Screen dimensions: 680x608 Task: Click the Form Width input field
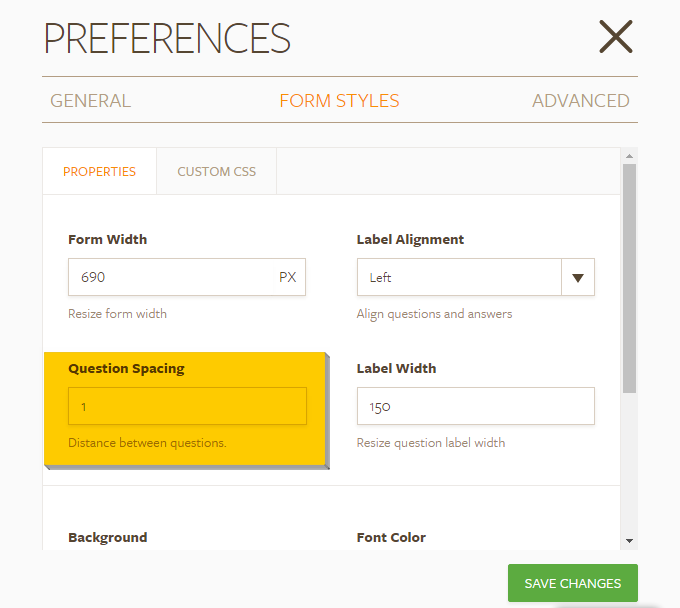coord(170,277)
